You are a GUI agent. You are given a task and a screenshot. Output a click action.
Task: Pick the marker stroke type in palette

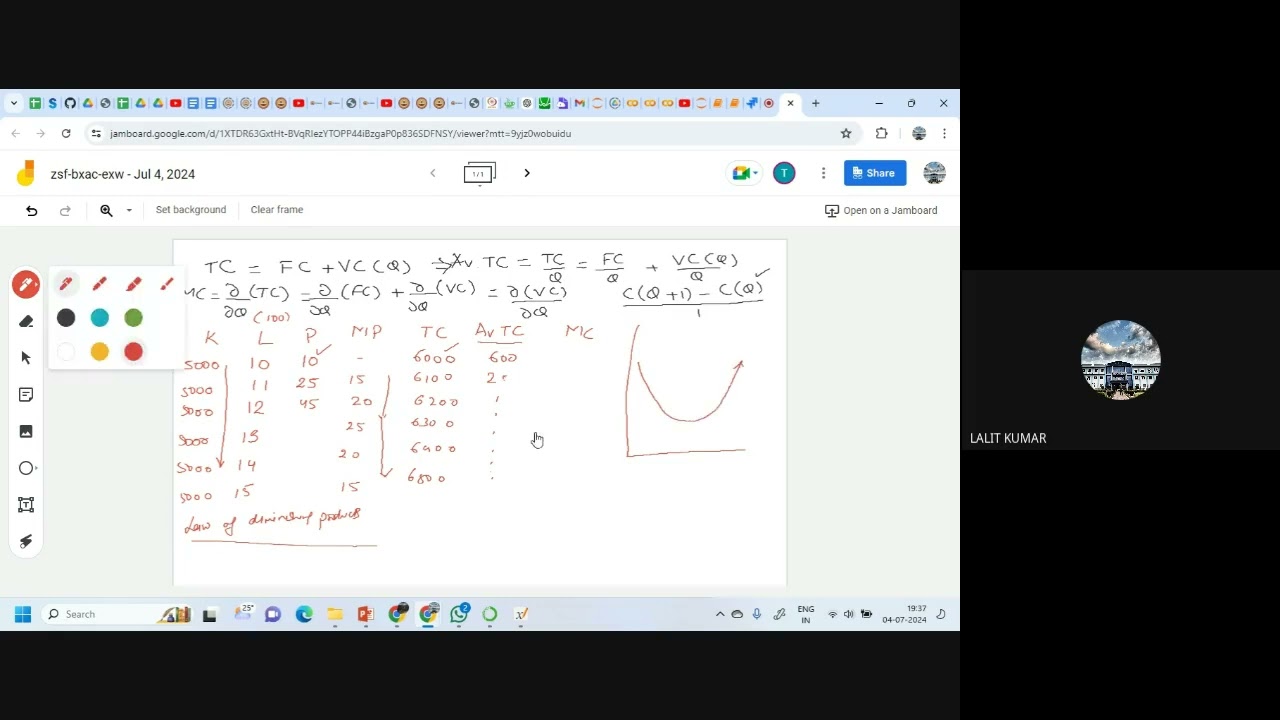[x=100, y=284]
